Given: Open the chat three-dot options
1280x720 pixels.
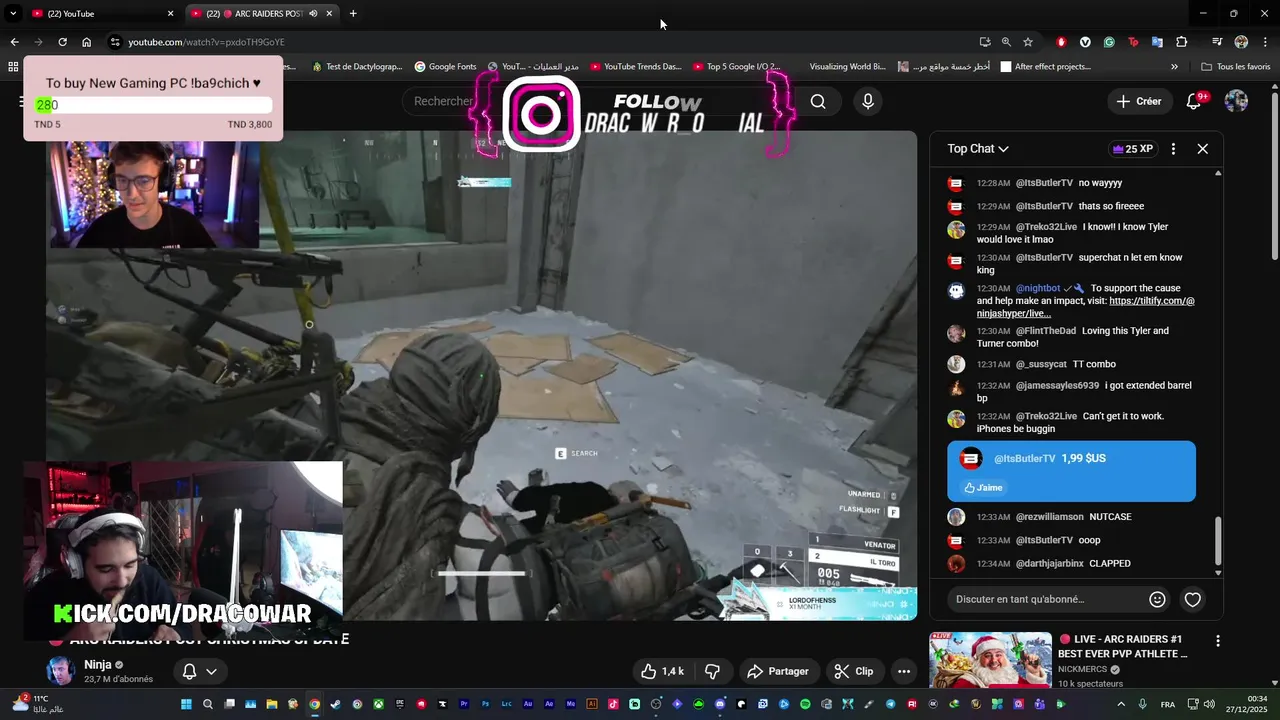Looking at the screenshot, I should (x=1173, y=149).
